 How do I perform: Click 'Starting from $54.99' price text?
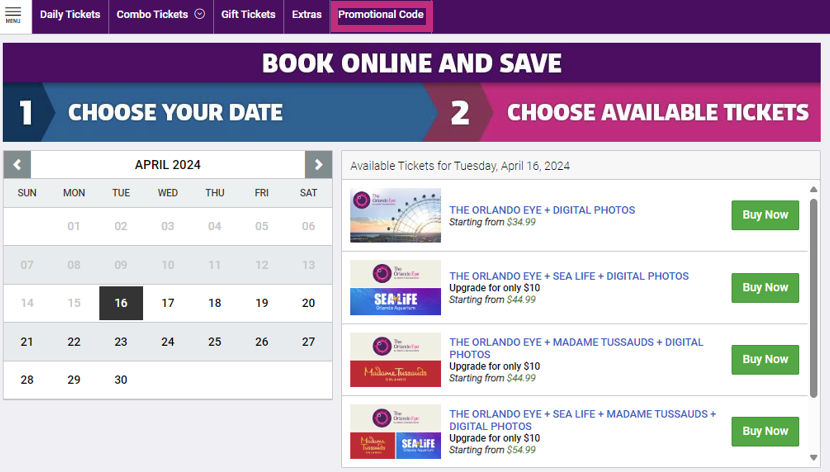(x=492, y=450)
